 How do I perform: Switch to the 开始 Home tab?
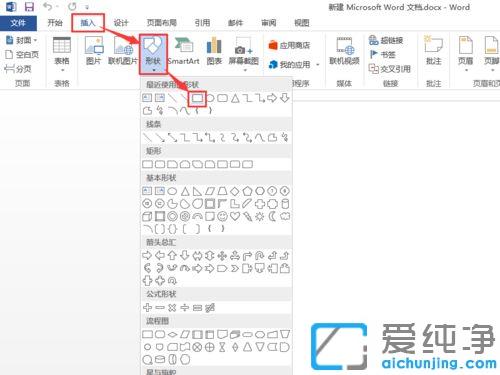pos(55,23)
